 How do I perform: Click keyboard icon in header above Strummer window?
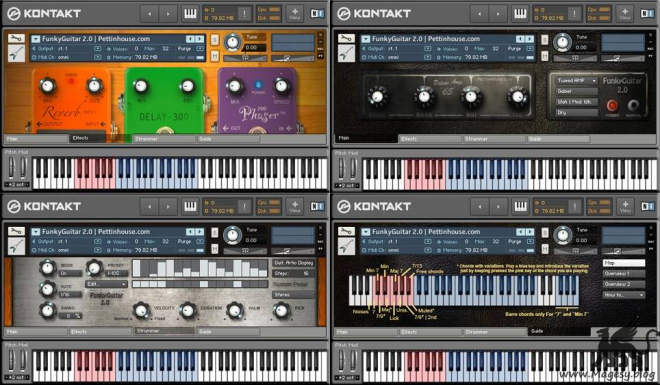(190, 207)
